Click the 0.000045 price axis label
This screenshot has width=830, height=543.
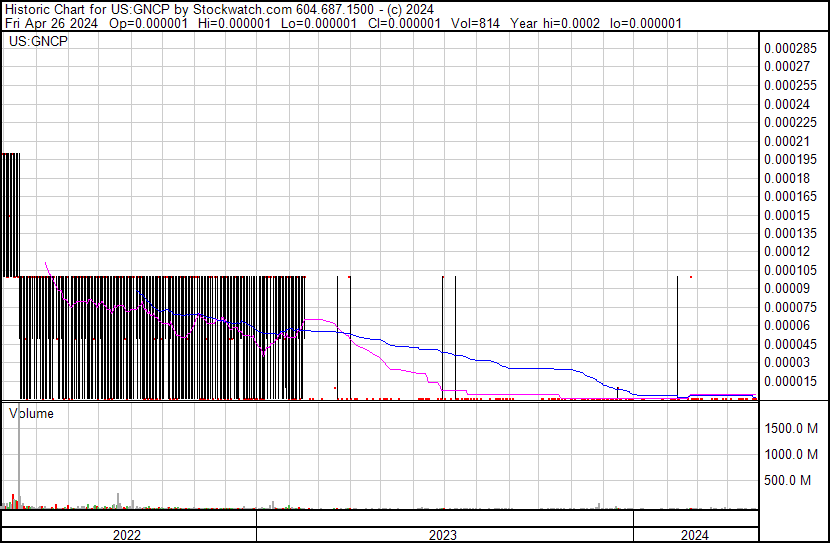point(790,345)
